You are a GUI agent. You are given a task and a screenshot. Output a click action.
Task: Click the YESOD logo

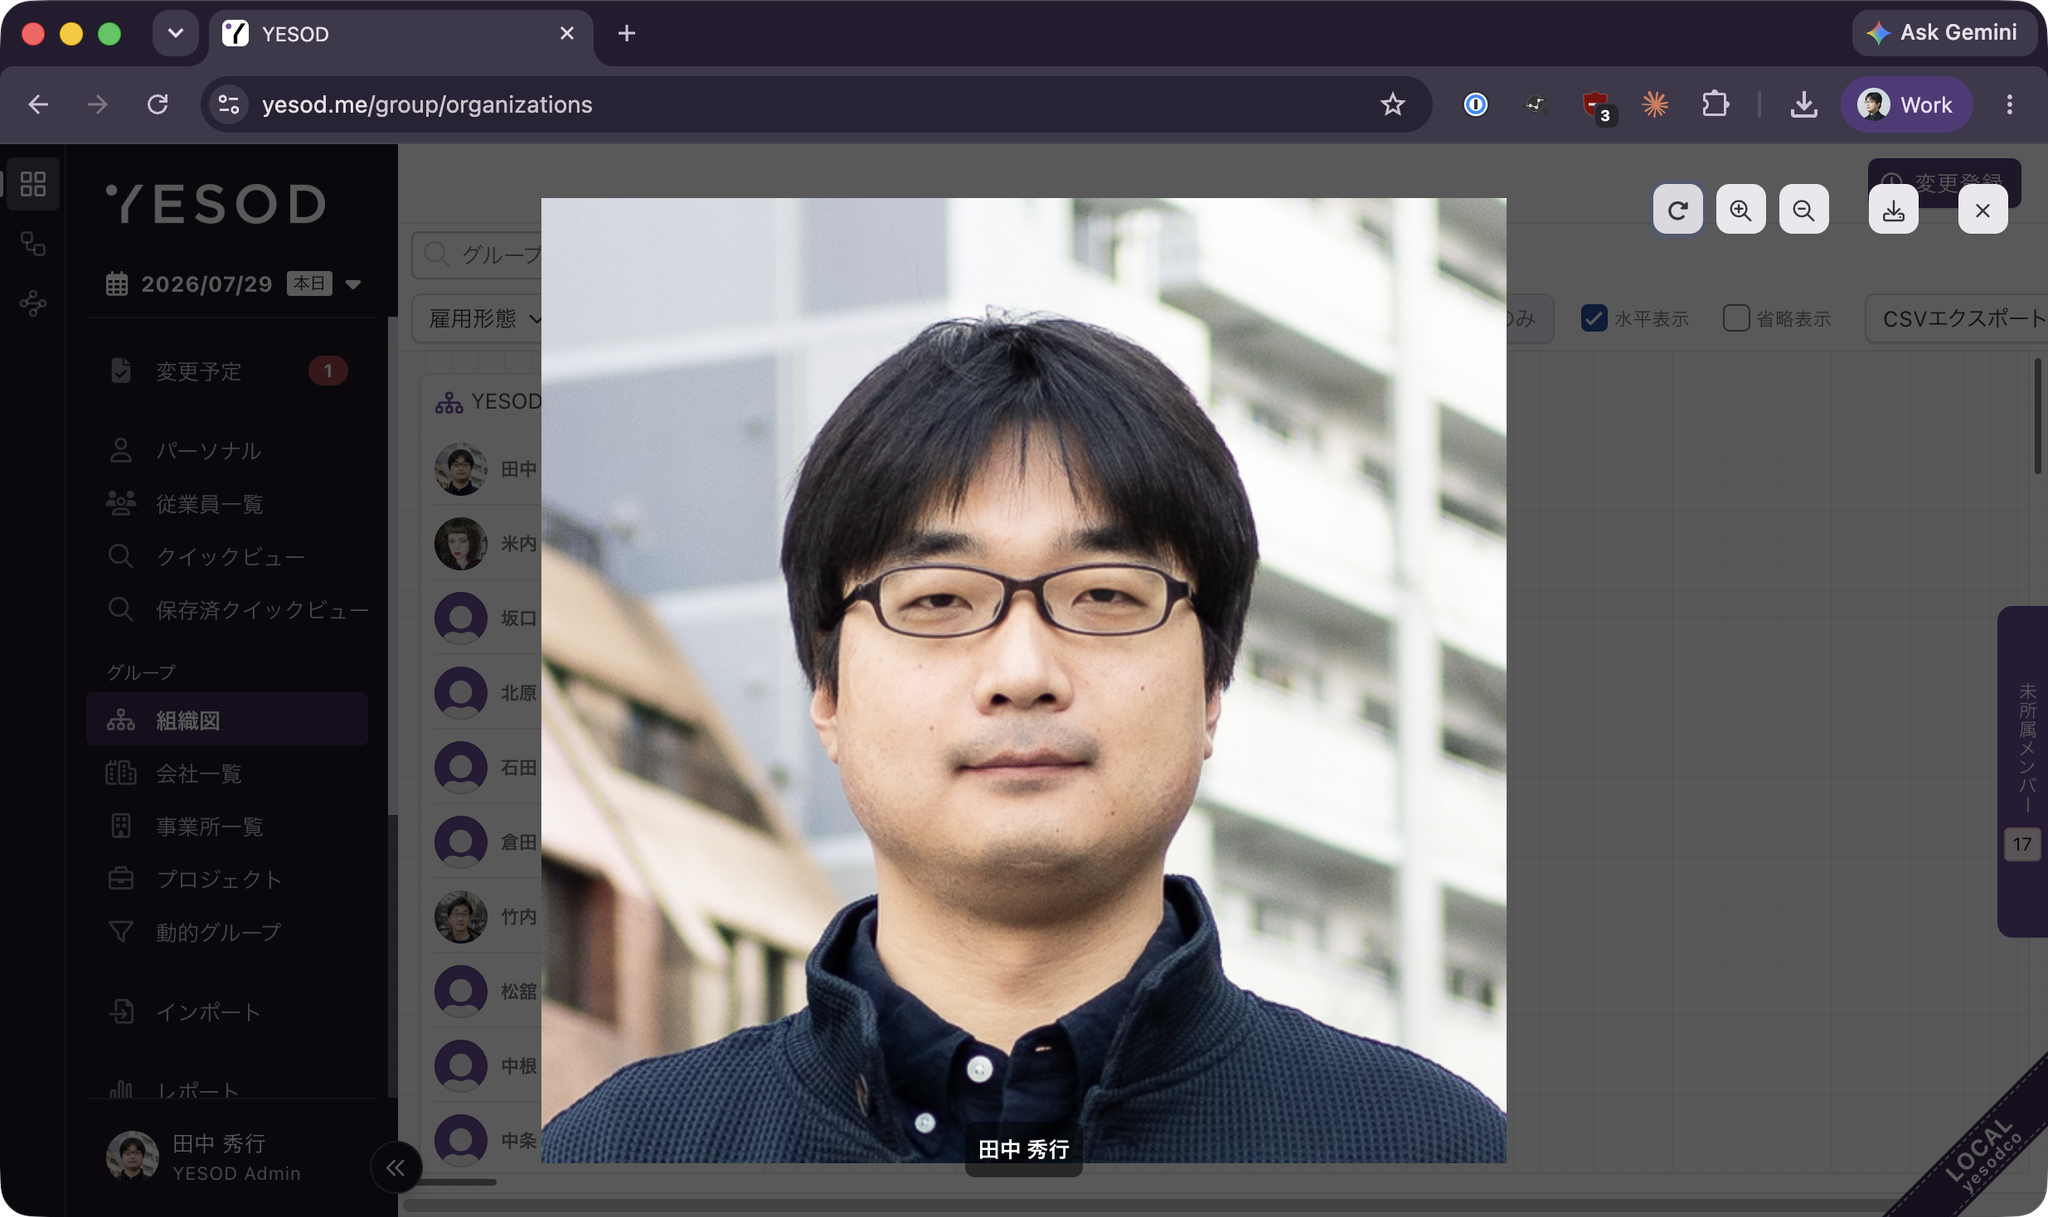[217, 204]
